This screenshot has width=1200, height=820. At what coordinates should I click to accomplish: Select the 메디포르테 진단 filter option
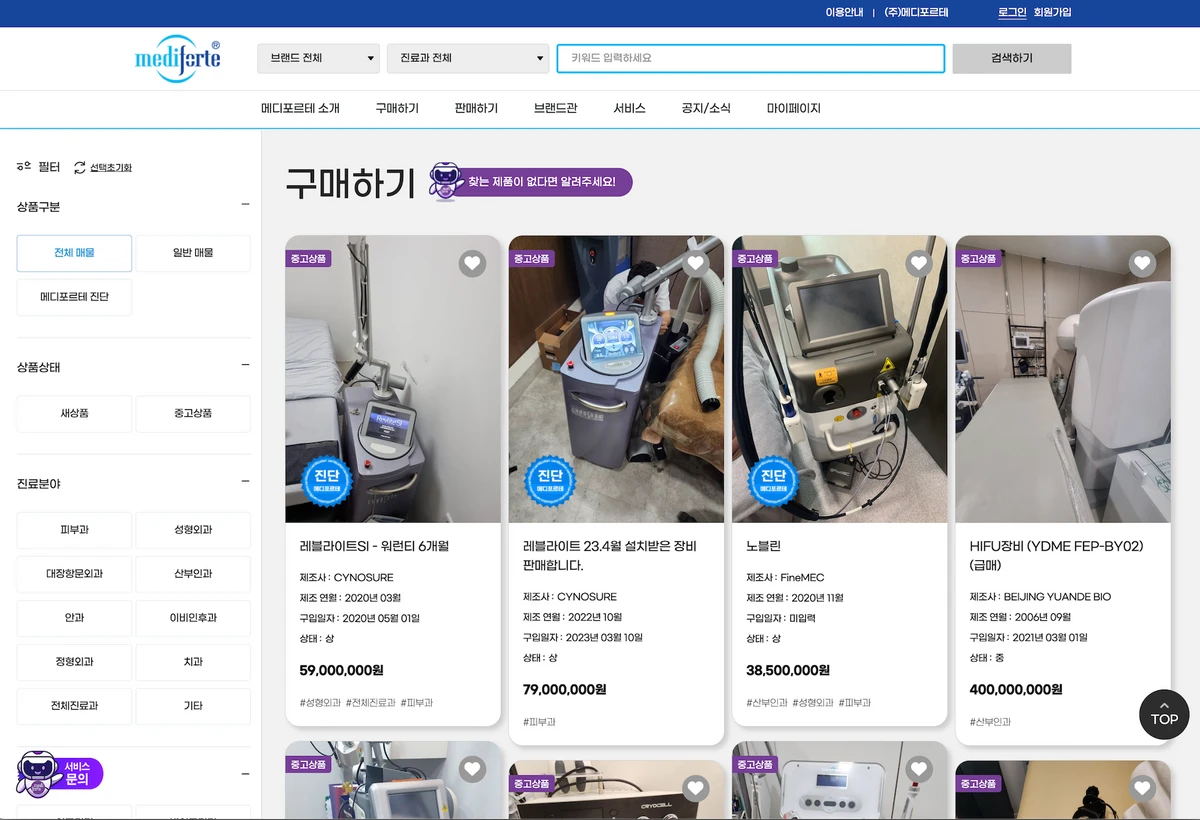pos(74,297)
